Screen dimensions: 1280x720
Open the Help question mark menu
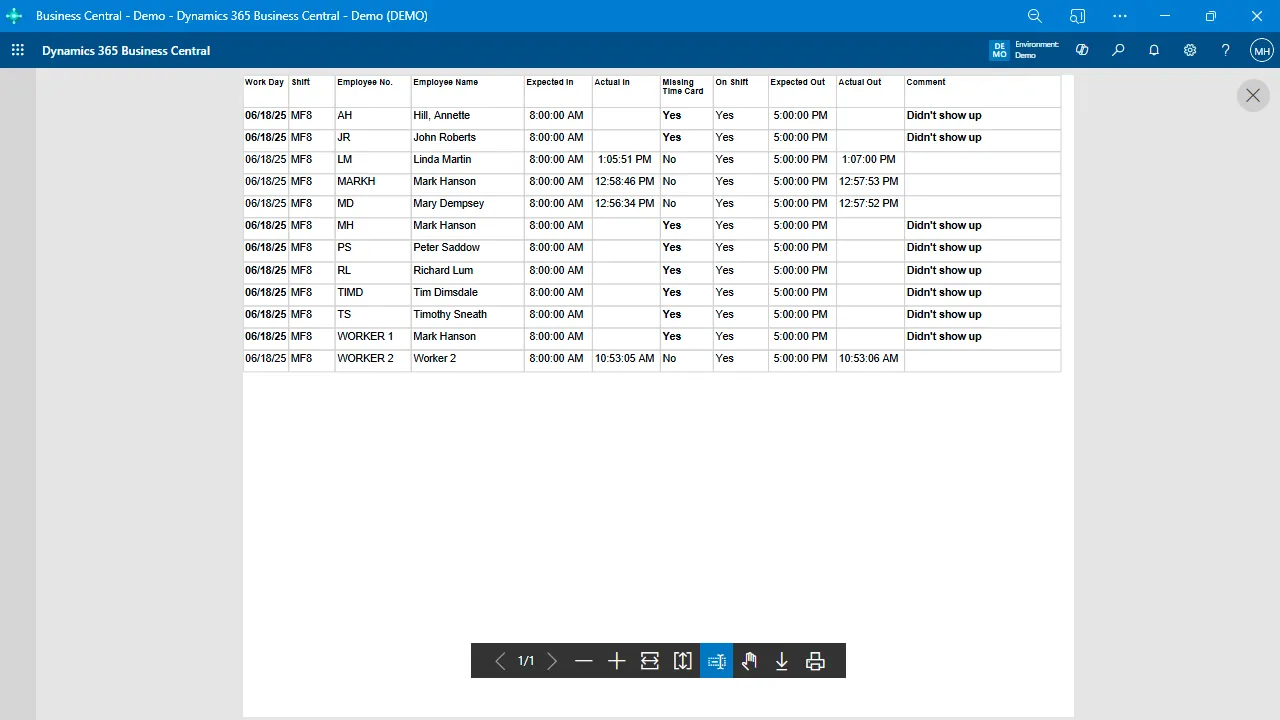coord(1226,50)
